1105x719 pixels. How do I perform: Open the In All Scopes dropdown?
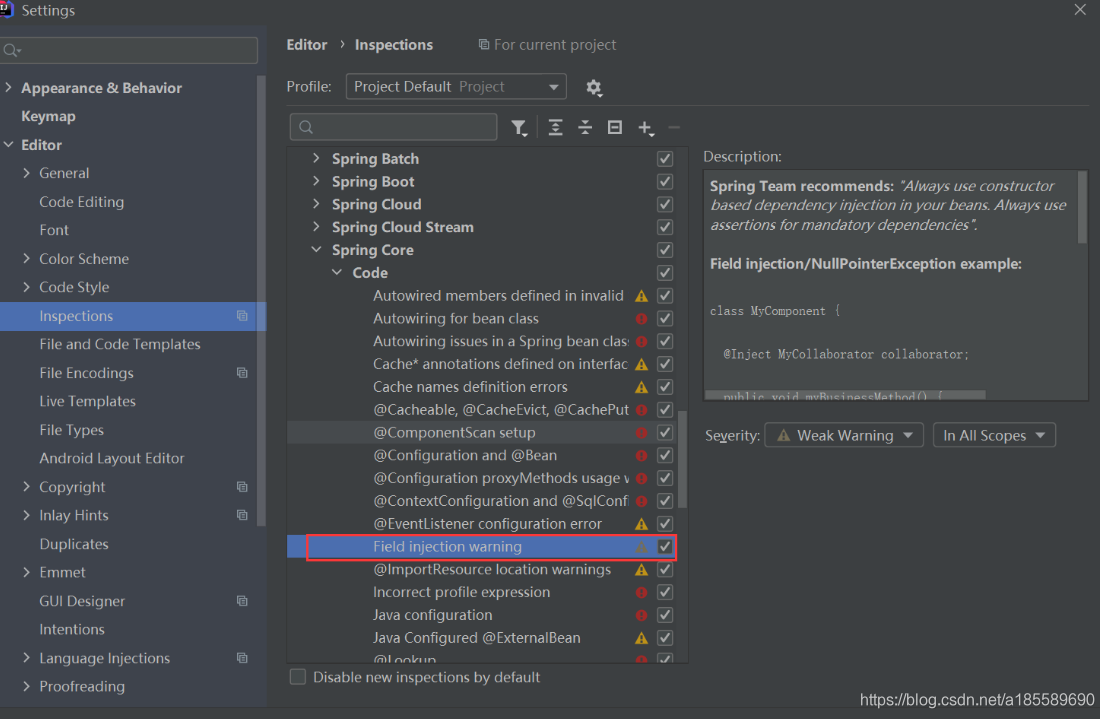coord(994,436)
